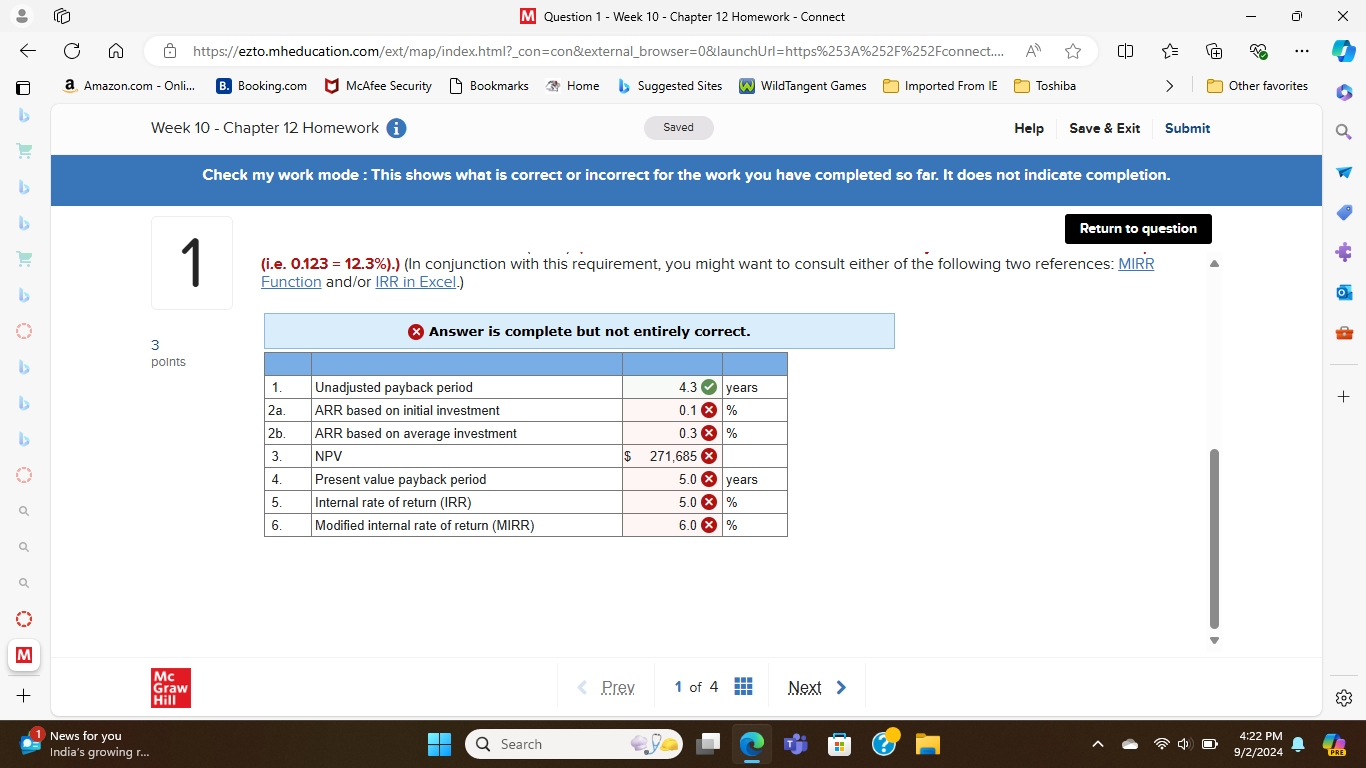Open the Other favorites folder
Image resolution: width=1366 pixels, height=768 pixels.
click(1258, 86)
